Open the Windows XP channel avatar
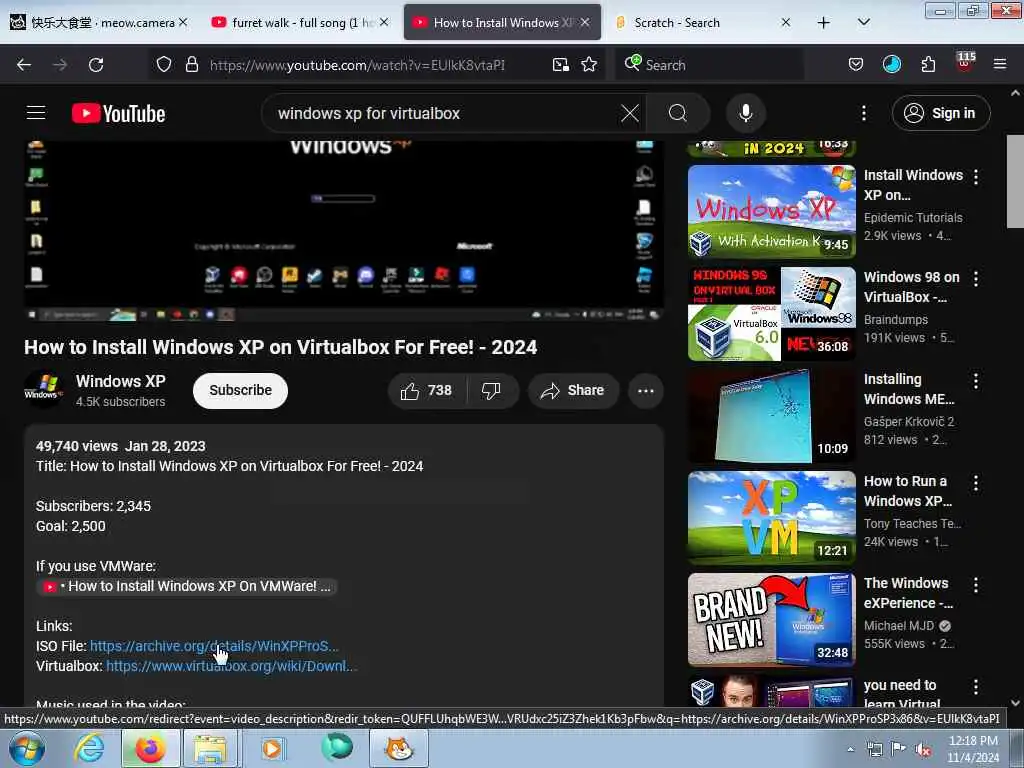Screen dimensions: 1024x768 44,390
